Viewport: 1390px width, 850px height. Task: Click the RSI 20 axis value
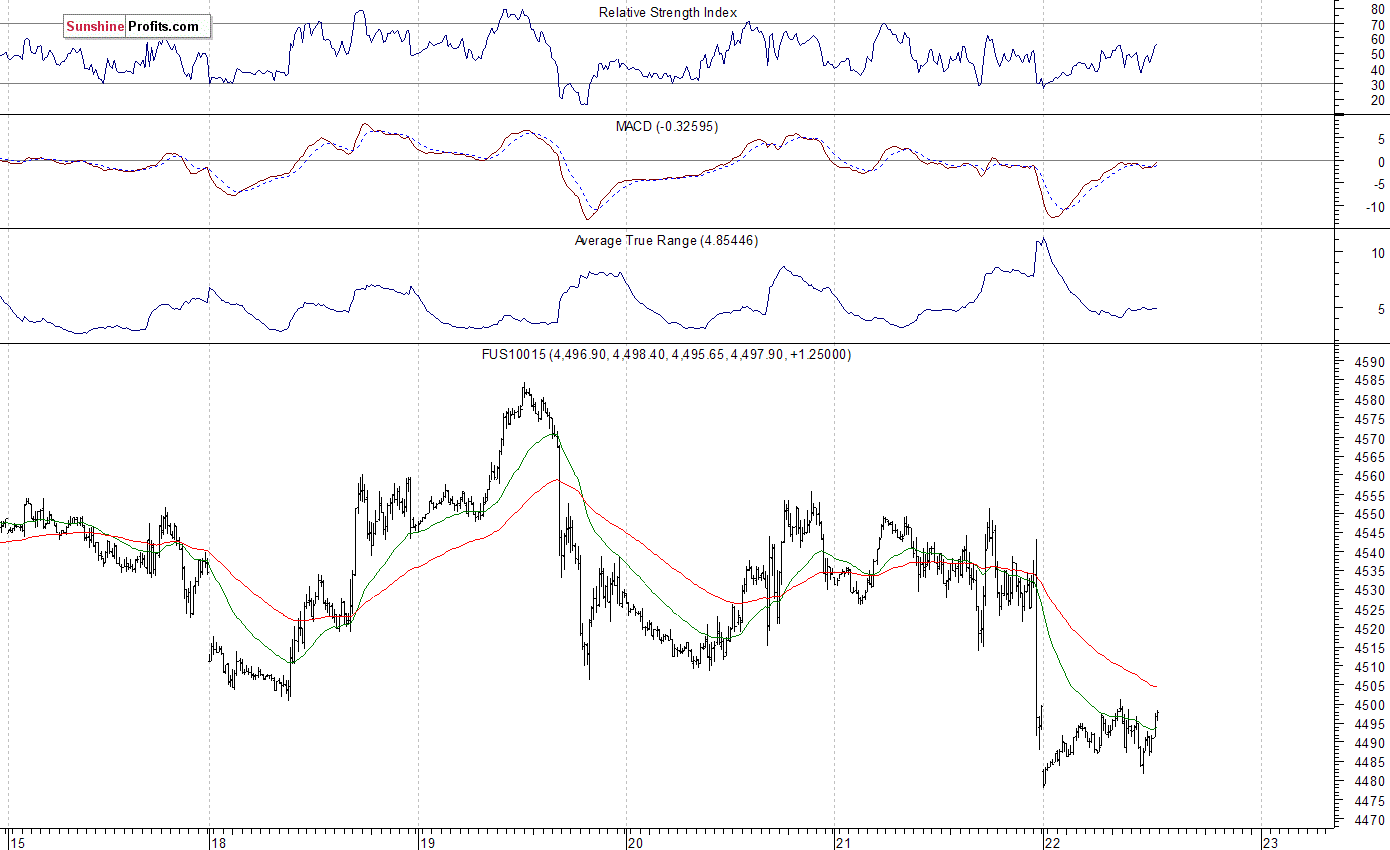[1377, 101]
